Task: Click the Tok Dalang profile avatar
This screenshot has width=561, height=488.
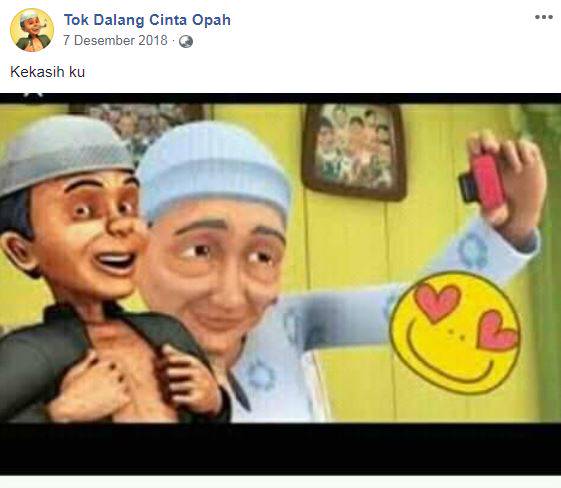Action: click(32, 30)
